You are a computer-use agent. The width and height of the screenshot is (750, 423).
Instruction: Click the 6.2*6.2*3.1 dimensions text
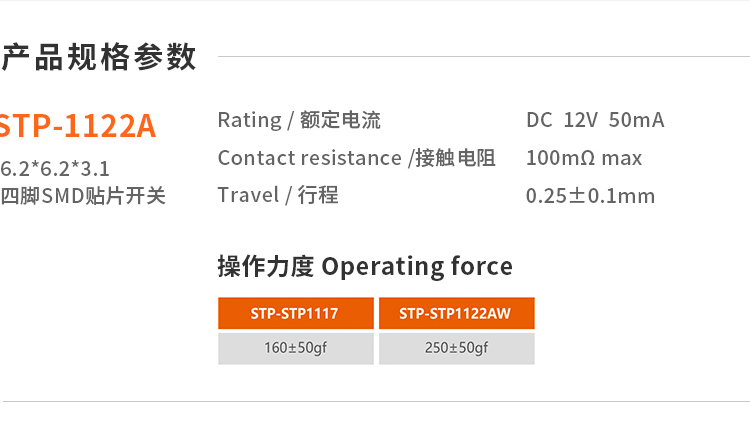coord(55,167)
